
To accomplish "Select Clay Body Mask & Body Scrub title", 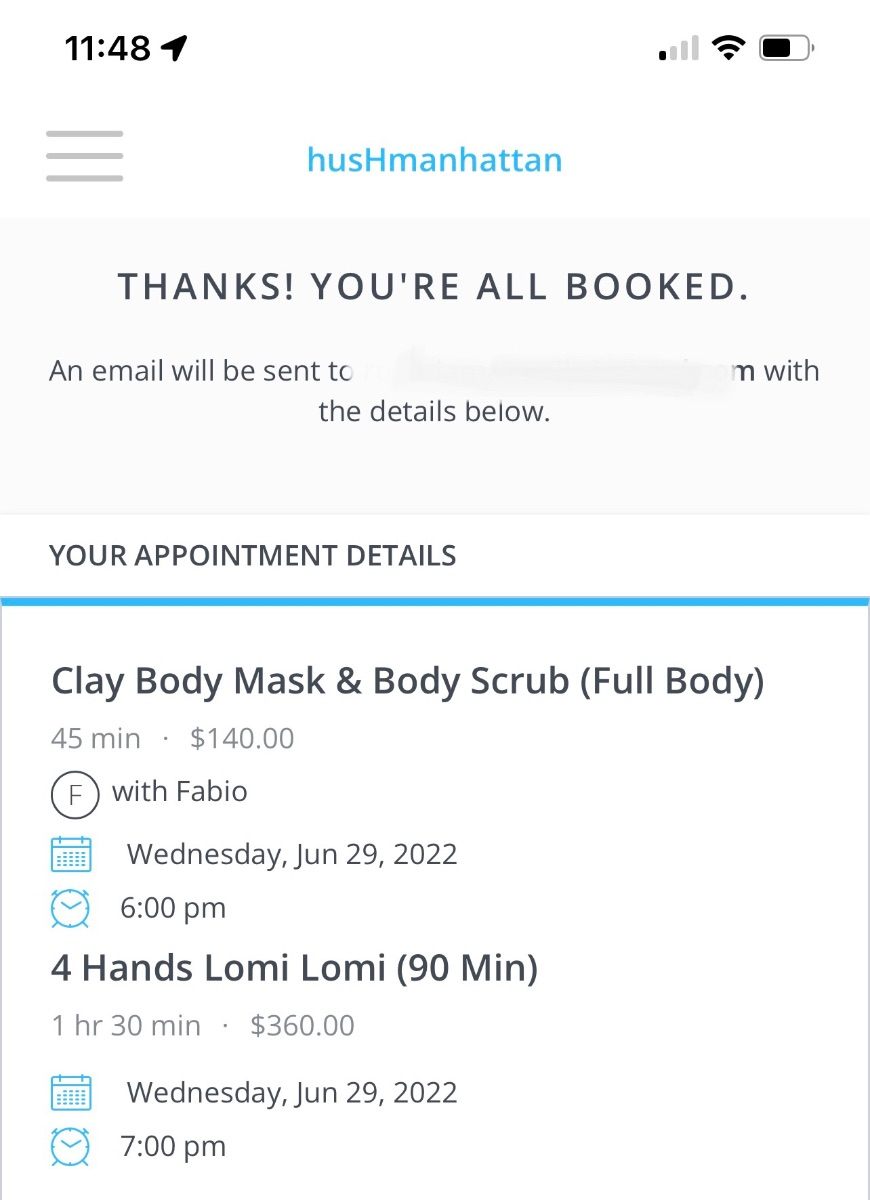I will pos(408,682).
